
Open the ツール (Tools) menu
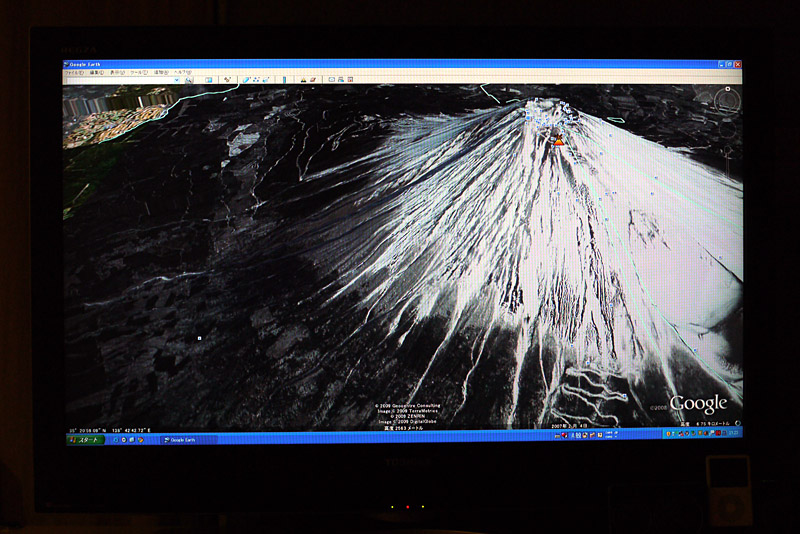[x=138, y=72]
